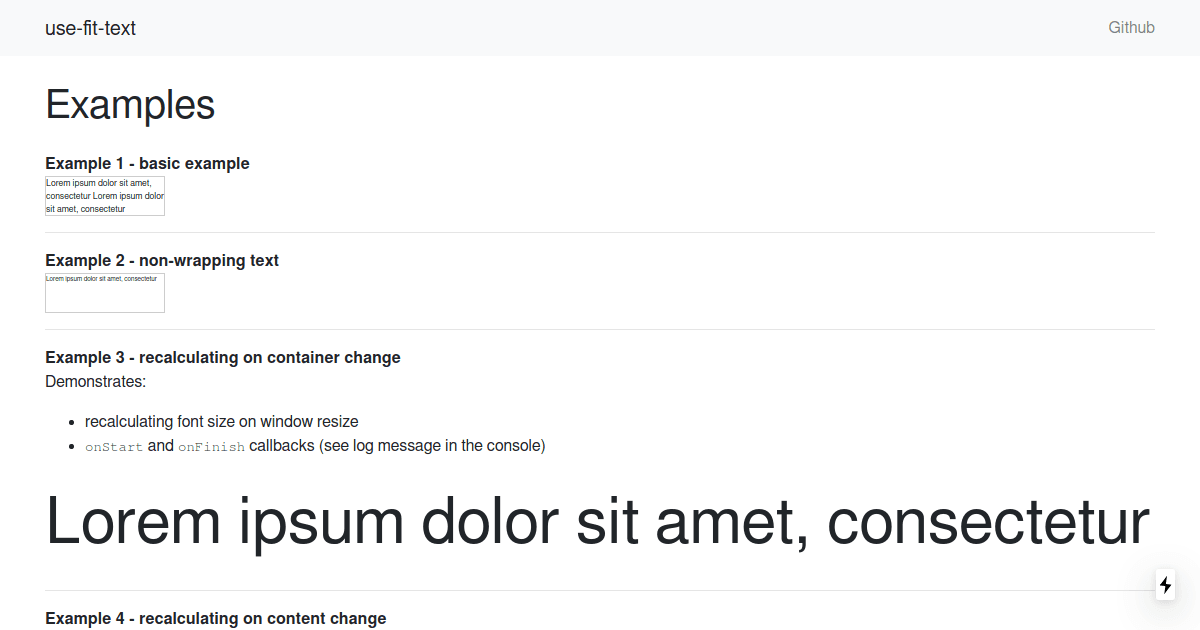Select the Examples page heading
Screen dimensions: 1200x630
click(130, 104)
